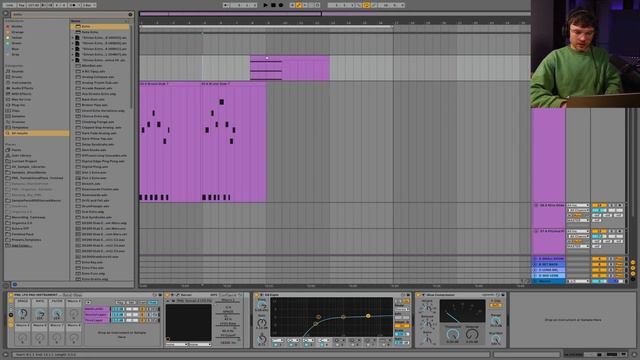Click the RATE macro knob
The width and height of the screenshot is (640, 360).
[x=40, y=313]
